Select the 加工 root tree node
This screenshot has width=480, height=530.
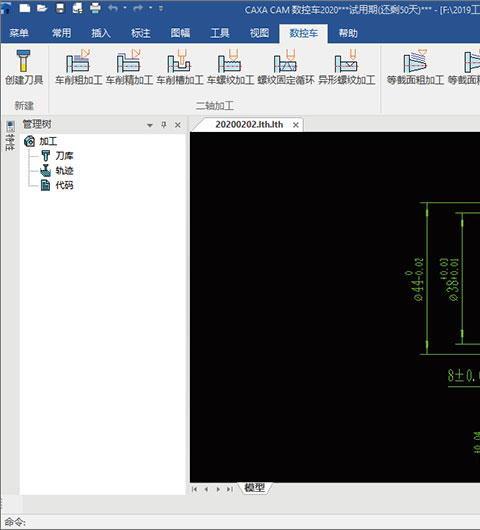pyautogui.click(x=48, y=141)
